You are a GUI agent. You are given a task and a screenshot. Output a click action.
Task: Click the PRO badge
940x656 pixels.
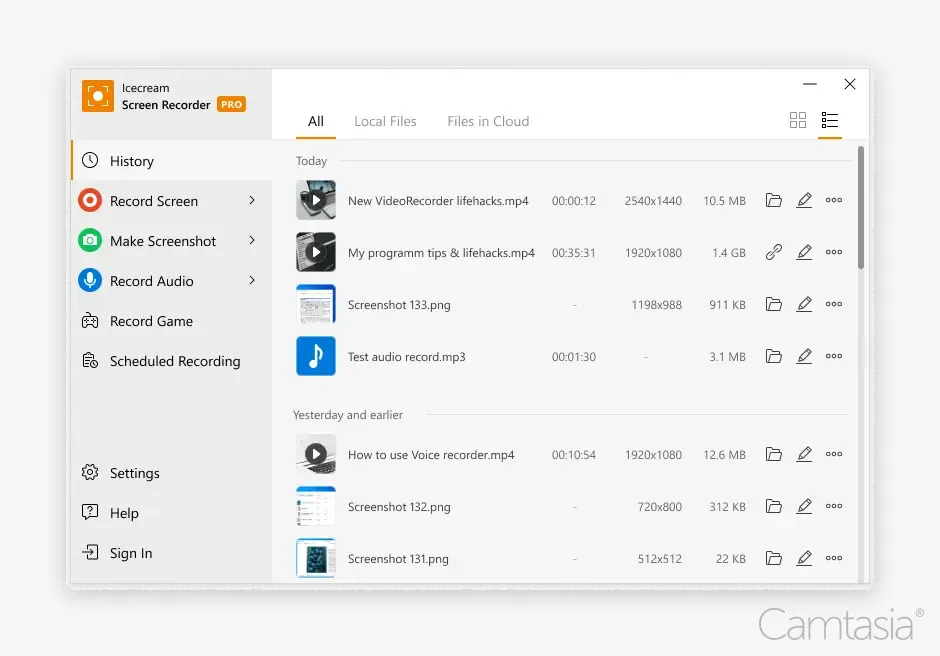pos(231,104)
